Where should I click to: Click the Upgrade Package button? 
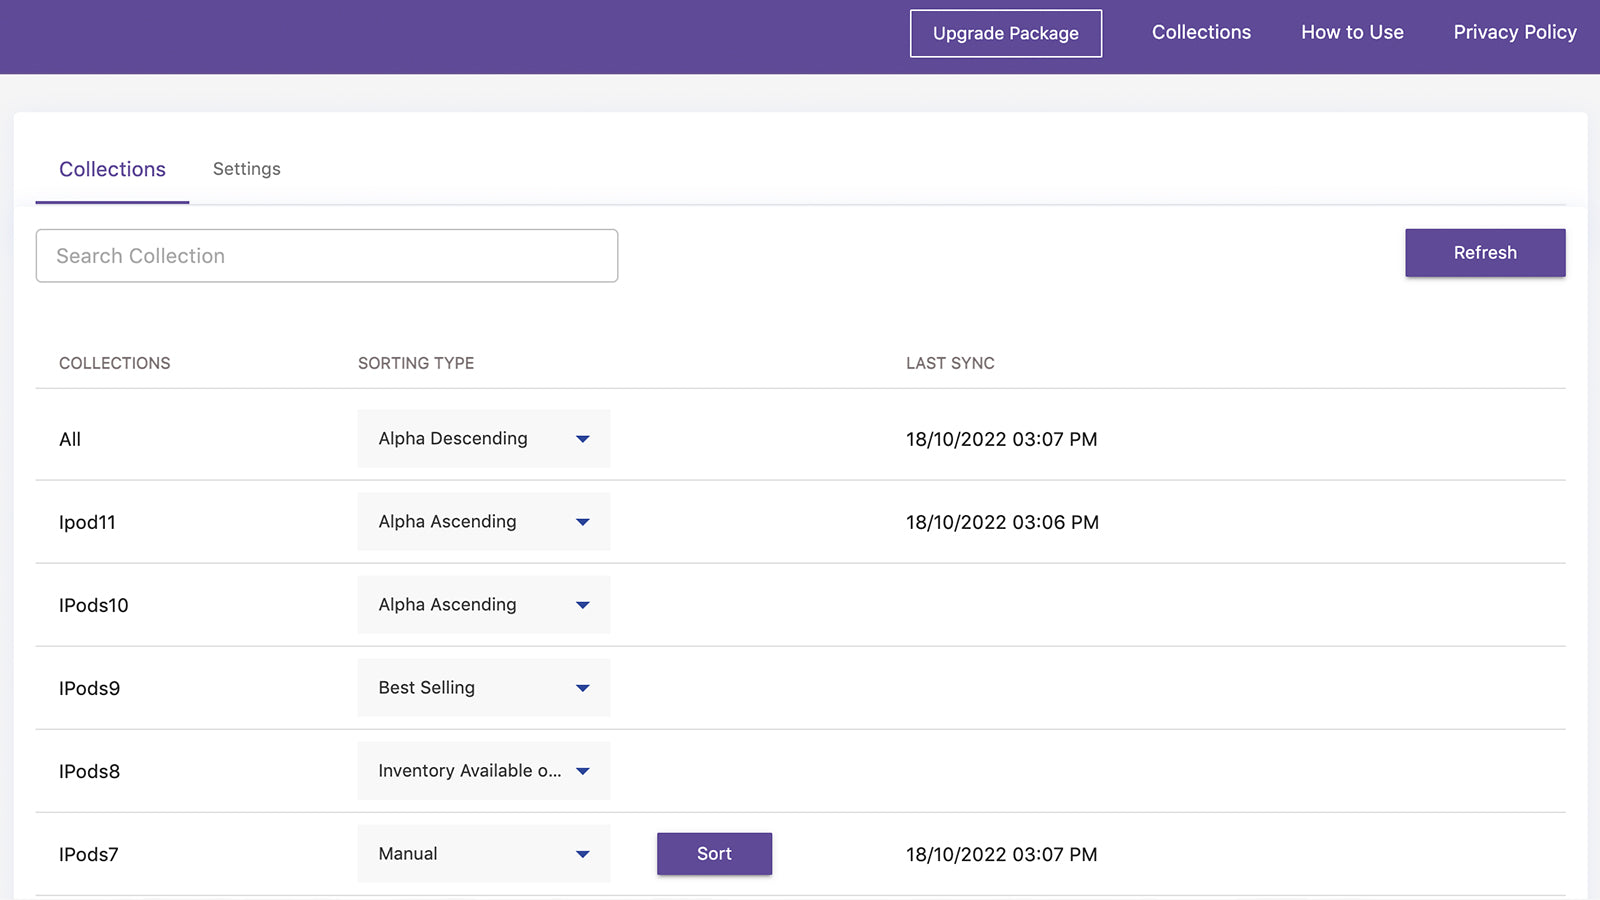point(1005,33)
